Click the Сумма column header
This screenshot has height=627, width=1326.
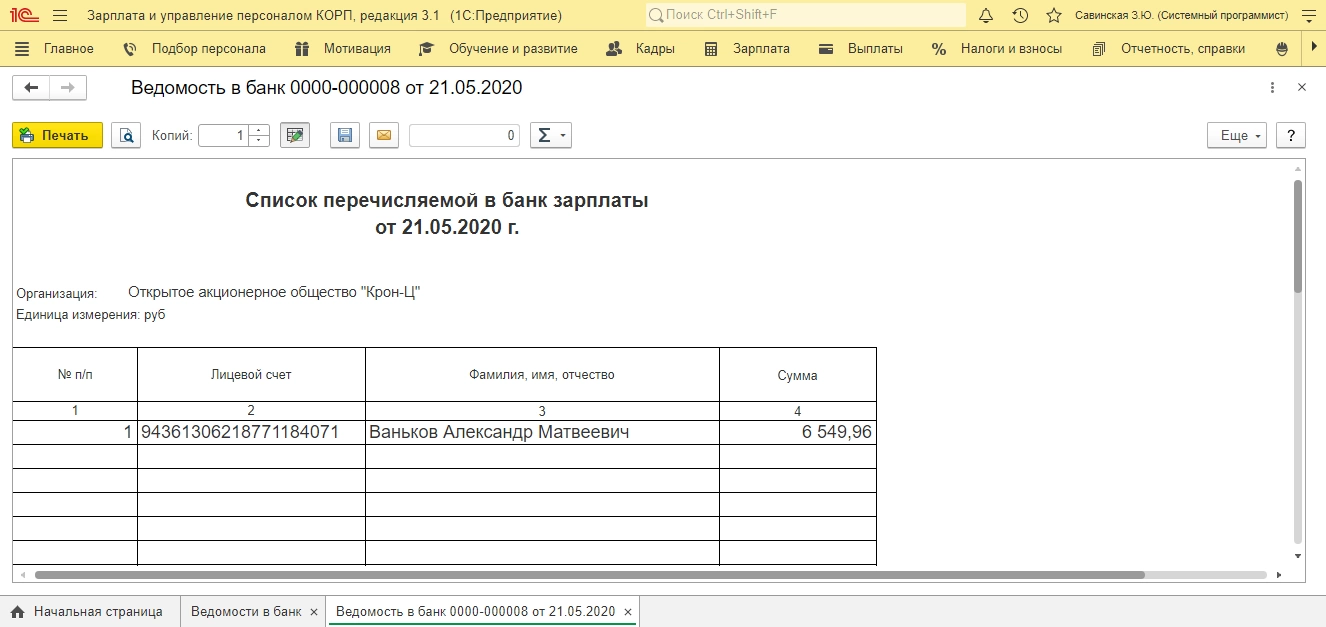pos(798,375)
